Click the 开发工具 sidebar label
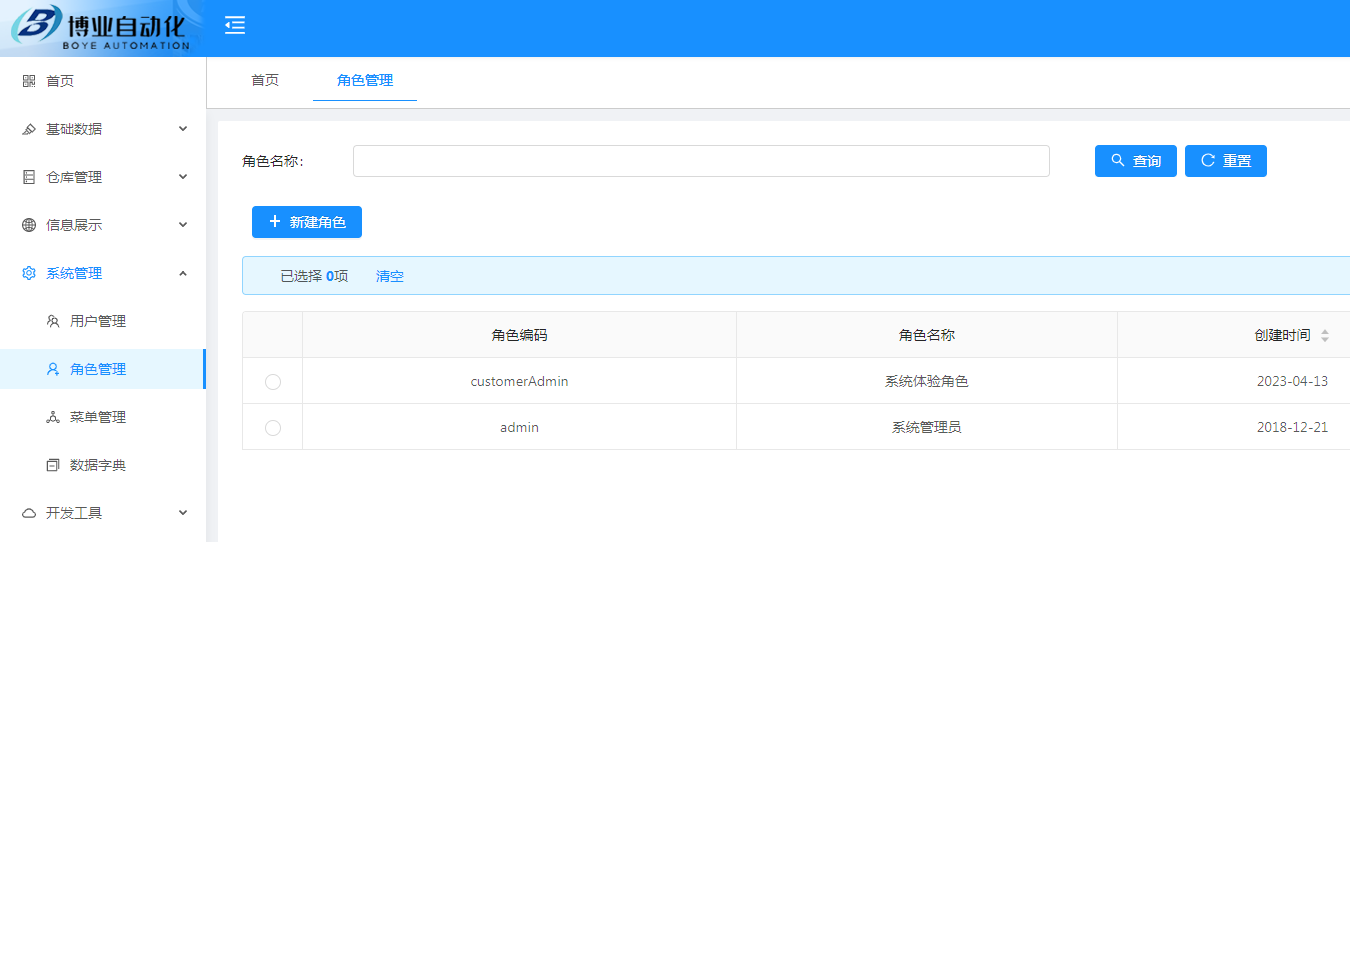 [74, 513]
